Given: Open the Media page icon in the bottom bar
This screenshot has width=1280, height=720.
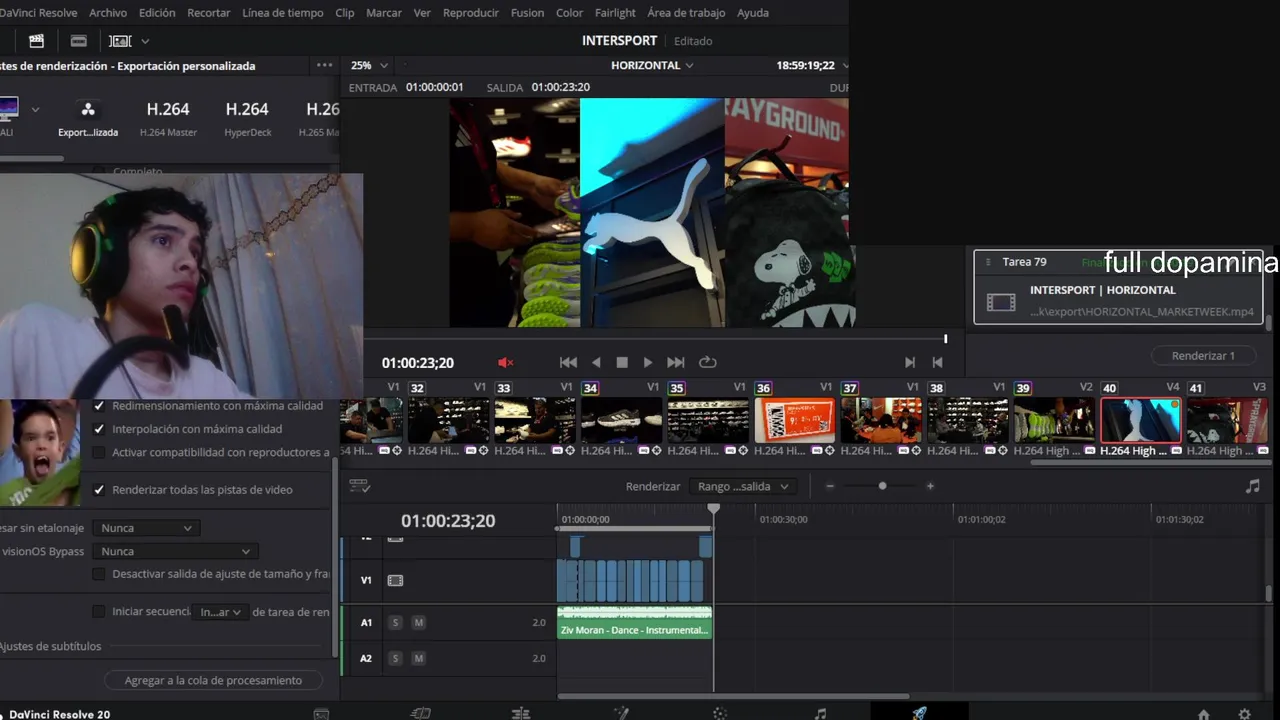Looking at the screenshot, I should [321, 713].
